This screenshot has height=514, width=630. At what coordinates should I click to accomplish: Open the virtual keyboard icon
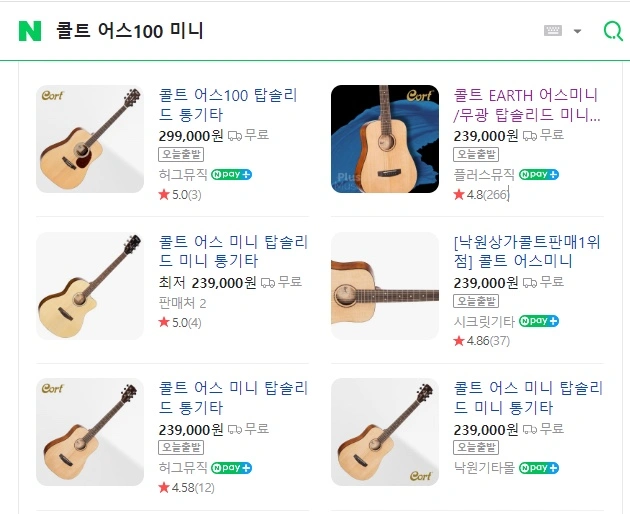(x=553, y=31)
